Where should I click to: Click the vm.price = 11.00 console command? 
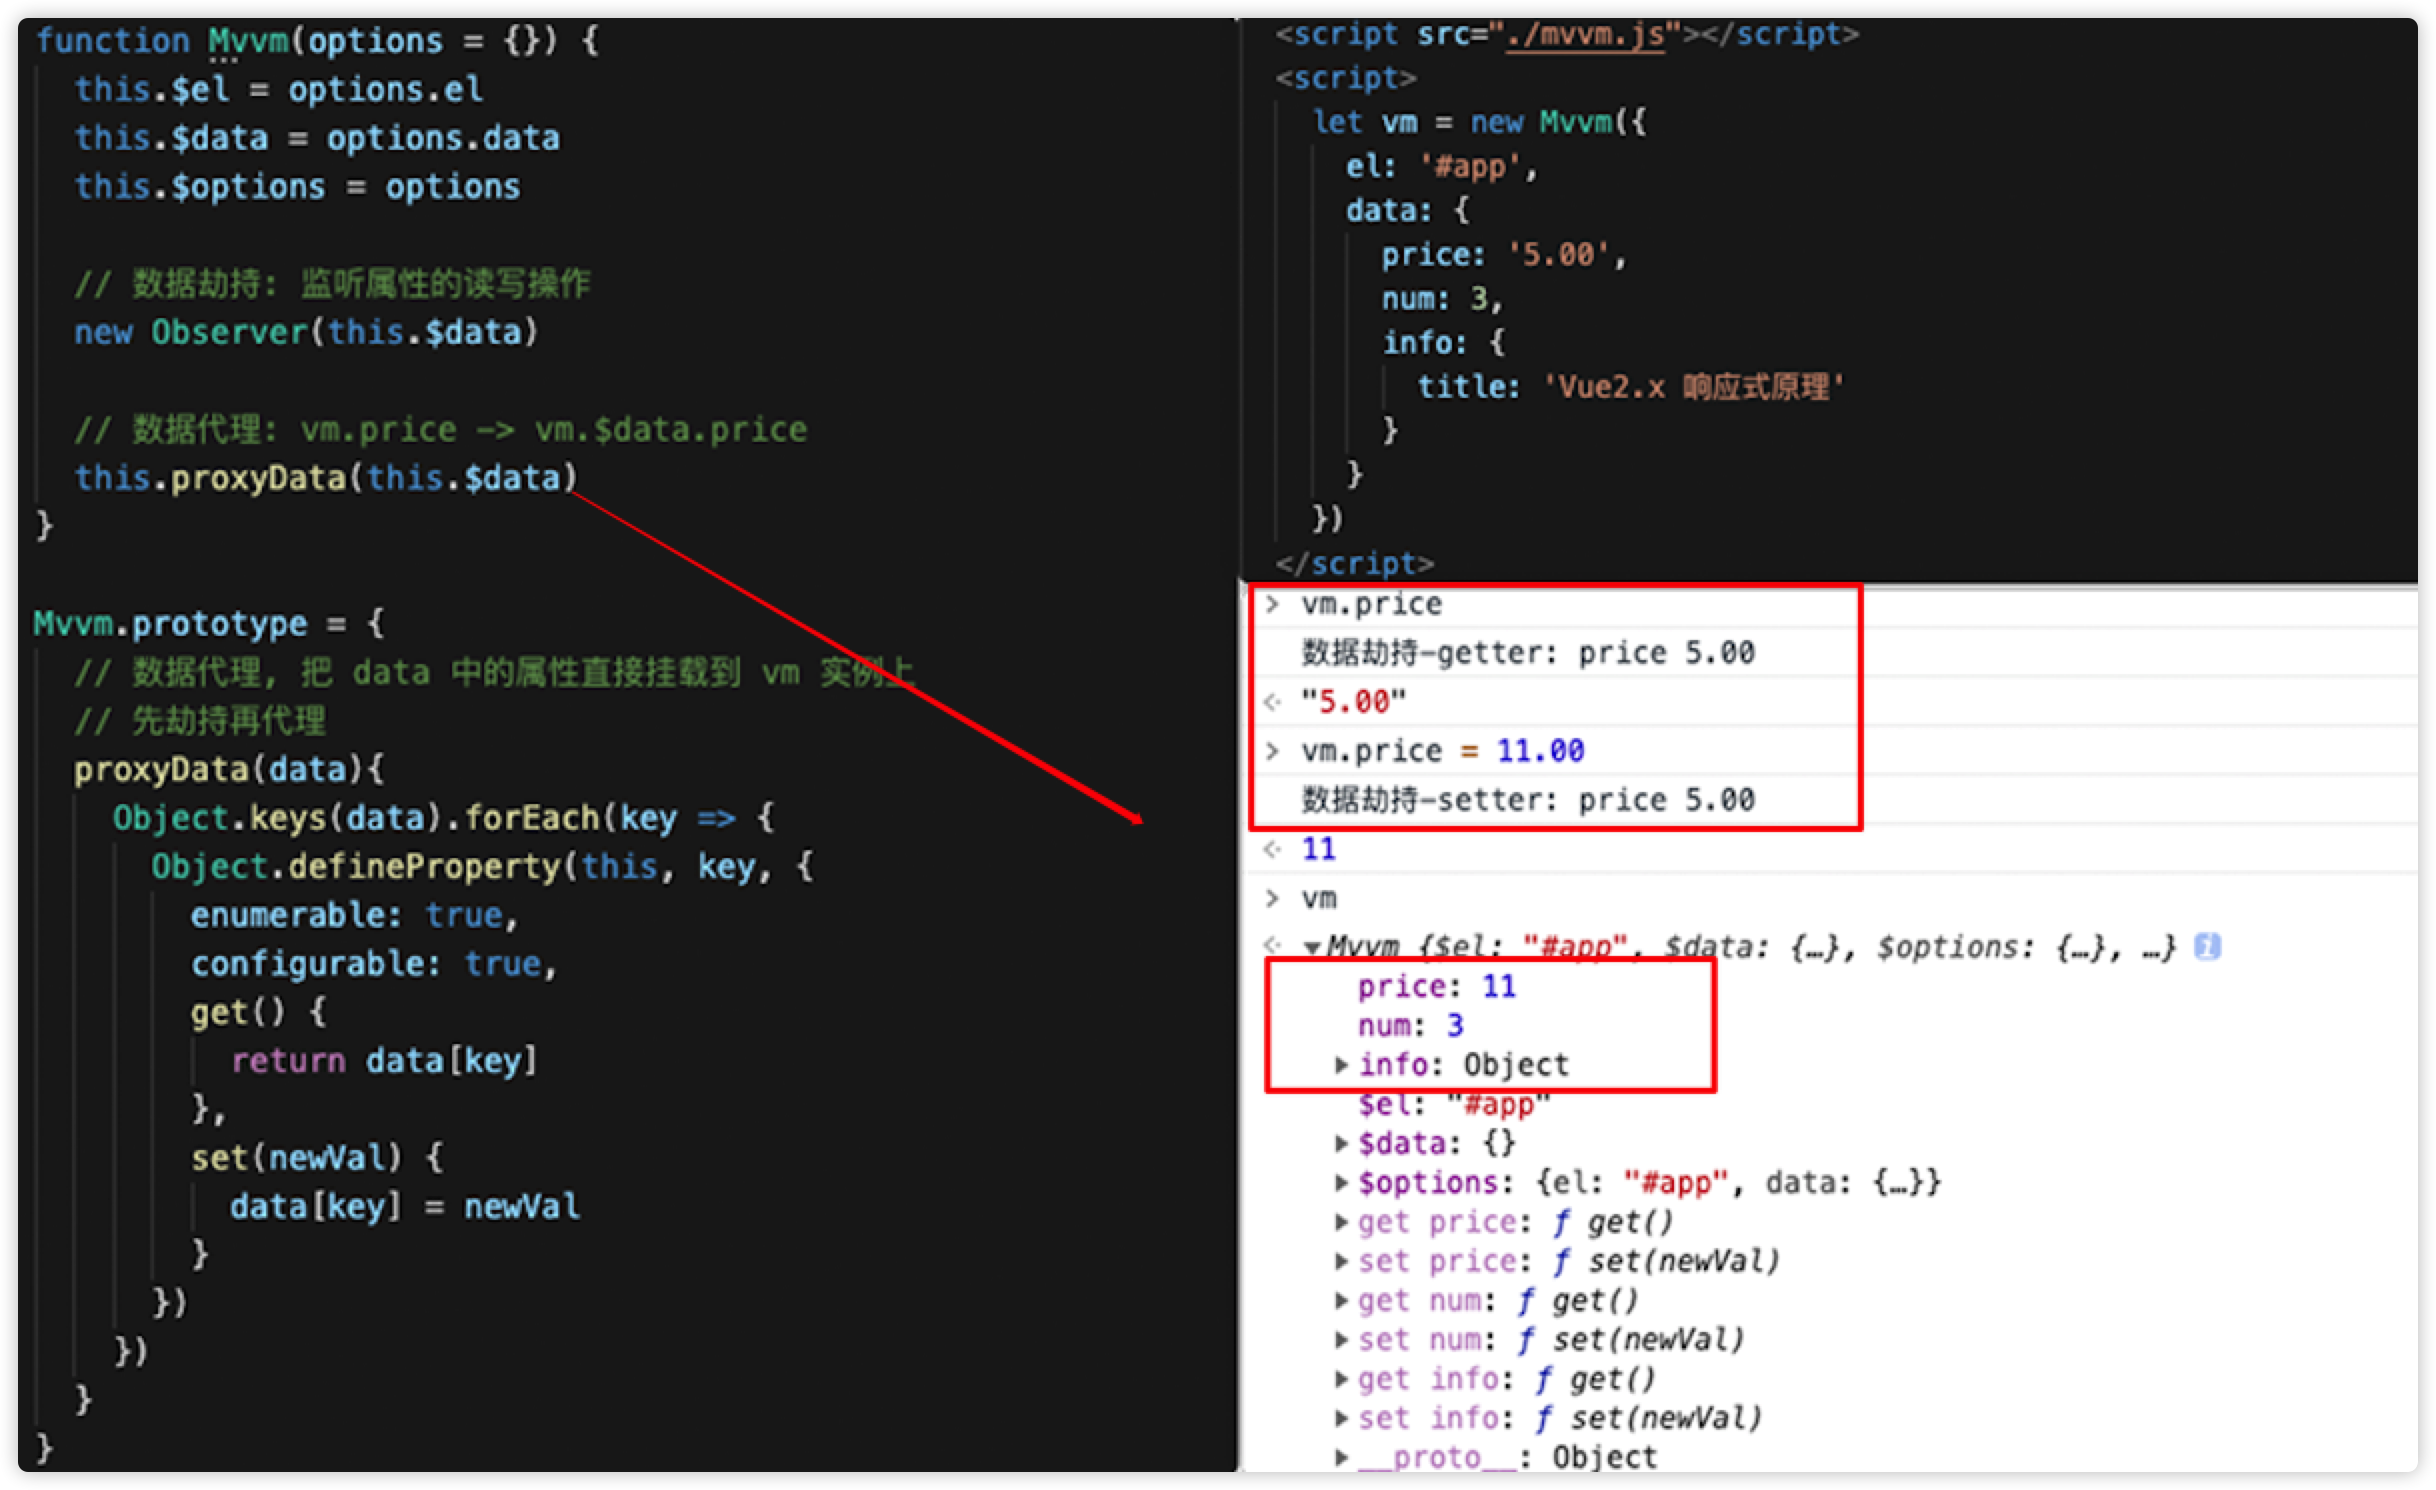click(x=1442, y=751)
